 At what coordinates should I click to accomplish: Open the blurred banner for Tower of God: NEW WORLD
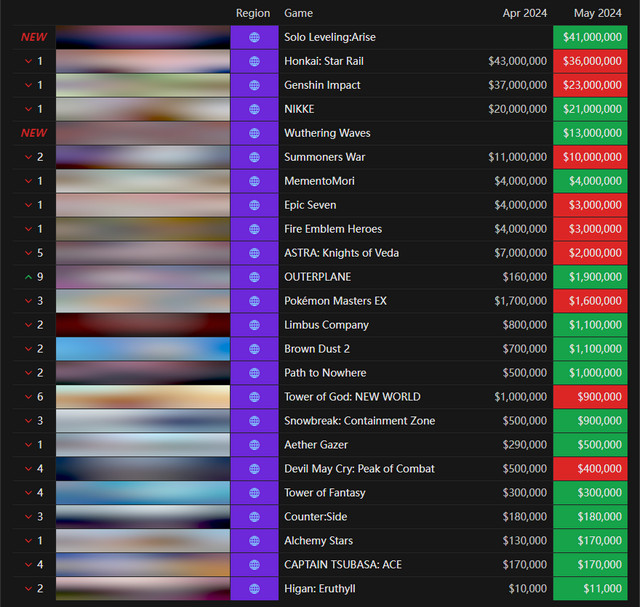coord(143,397)
